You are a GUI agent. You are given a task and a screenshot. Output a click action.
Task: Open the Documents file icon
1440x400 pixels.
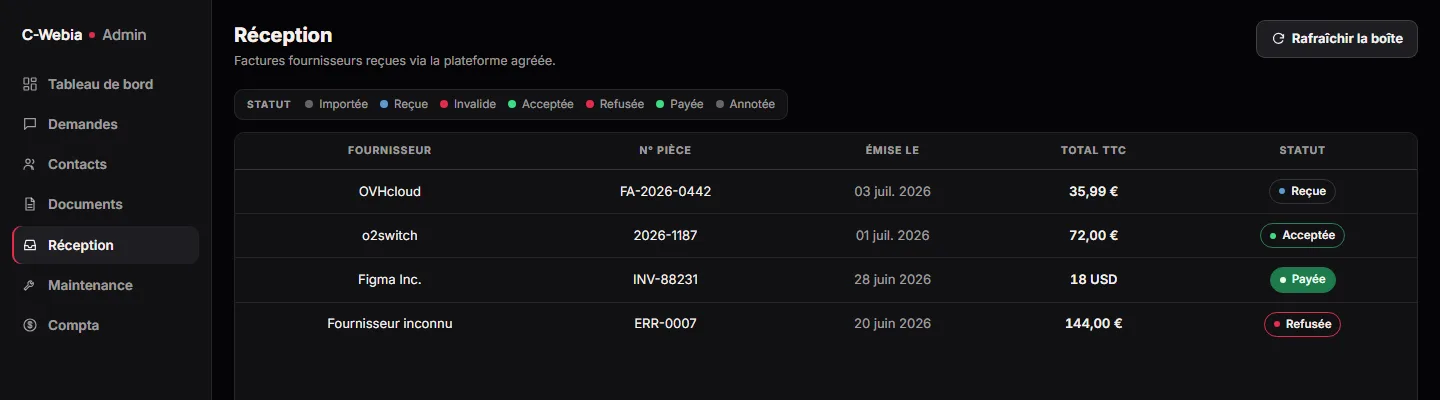[x=30, y=204]
